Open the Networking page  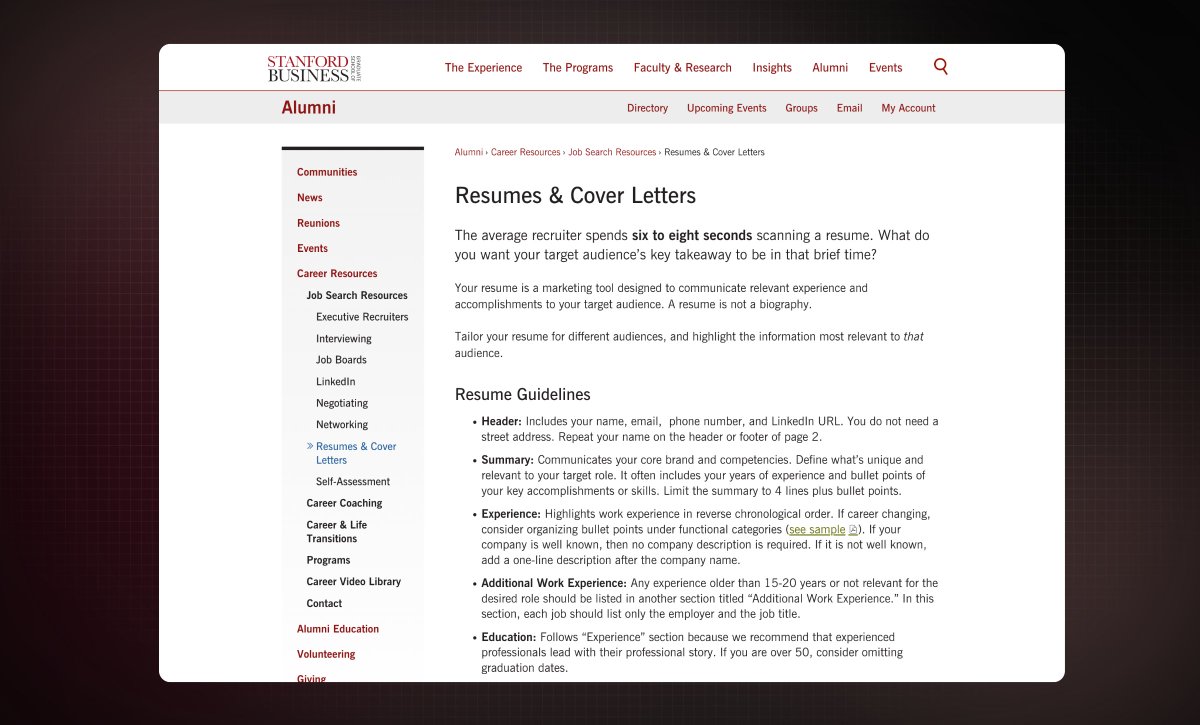(342, 425)
